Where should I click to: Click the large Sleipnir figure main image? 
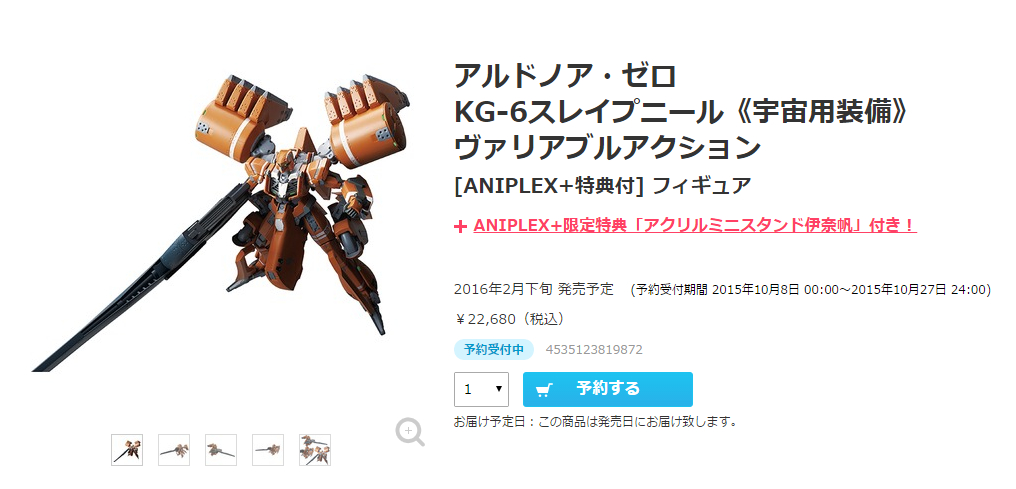(x=222, y=222)
